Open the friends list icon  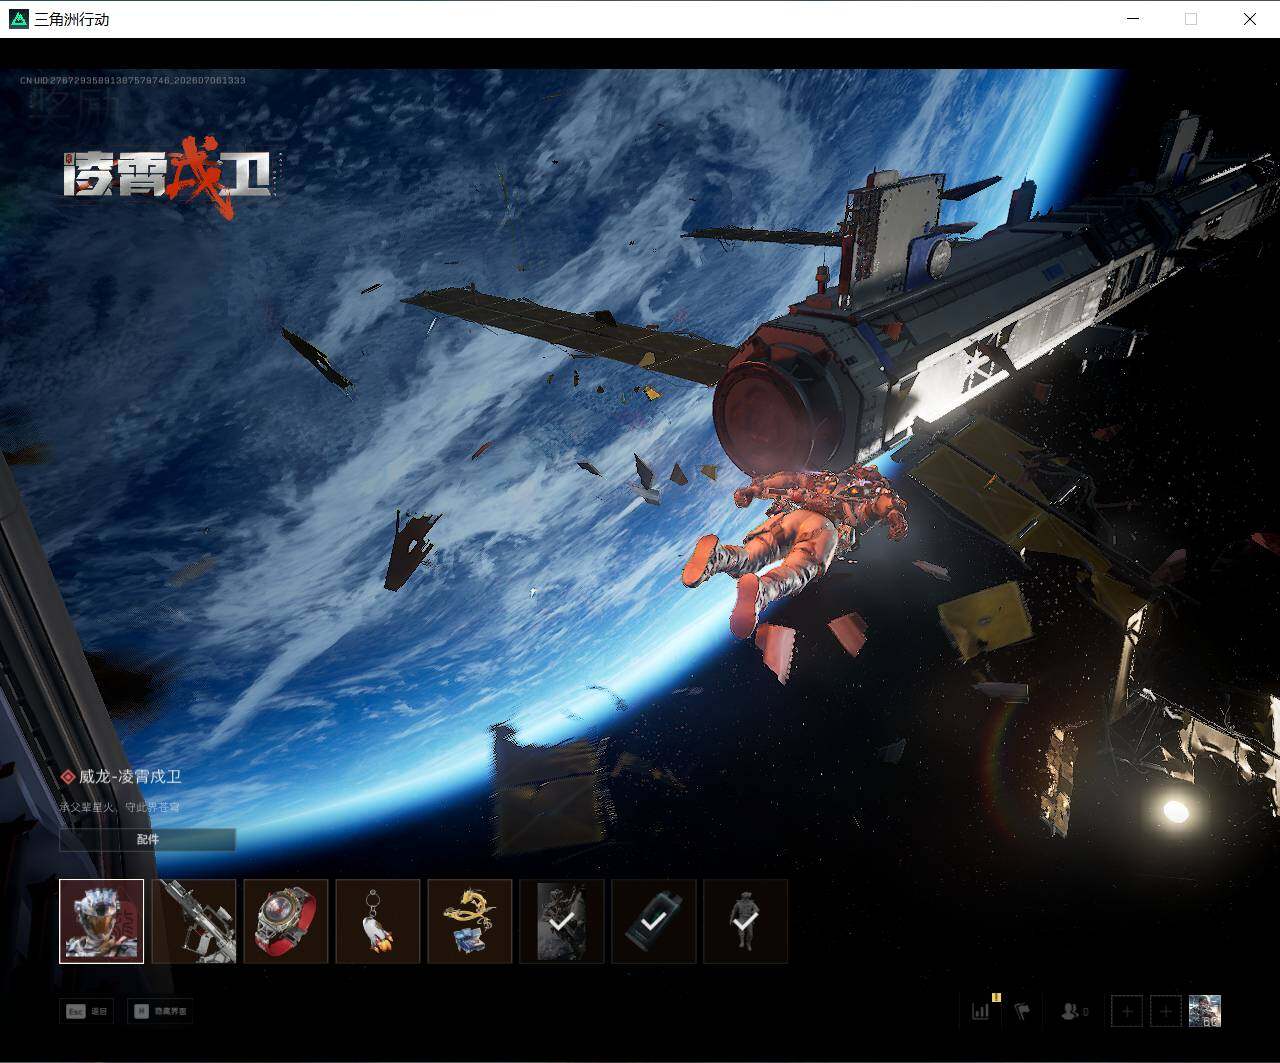tap(1074, 1012)
